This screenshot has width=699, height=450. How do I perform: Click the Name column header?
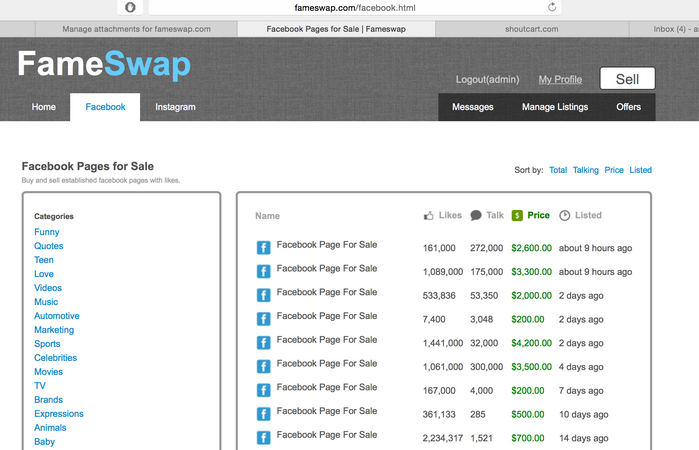point(267,216)
